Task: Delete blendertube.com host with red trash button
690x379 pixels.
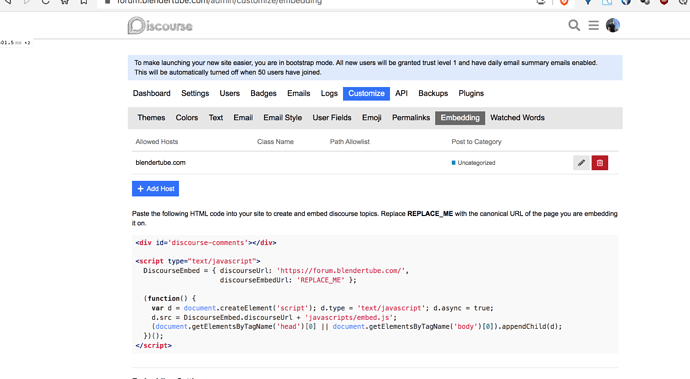Action: point(600,163)
